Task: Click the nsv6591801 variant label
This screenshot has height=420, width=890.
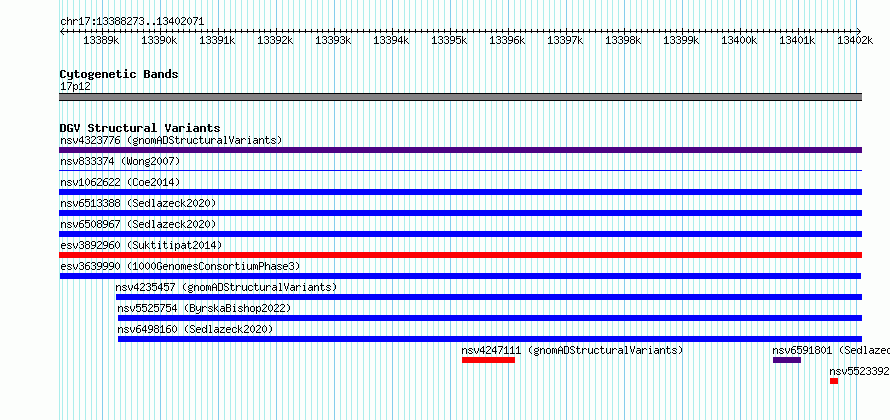Action: 831,350
